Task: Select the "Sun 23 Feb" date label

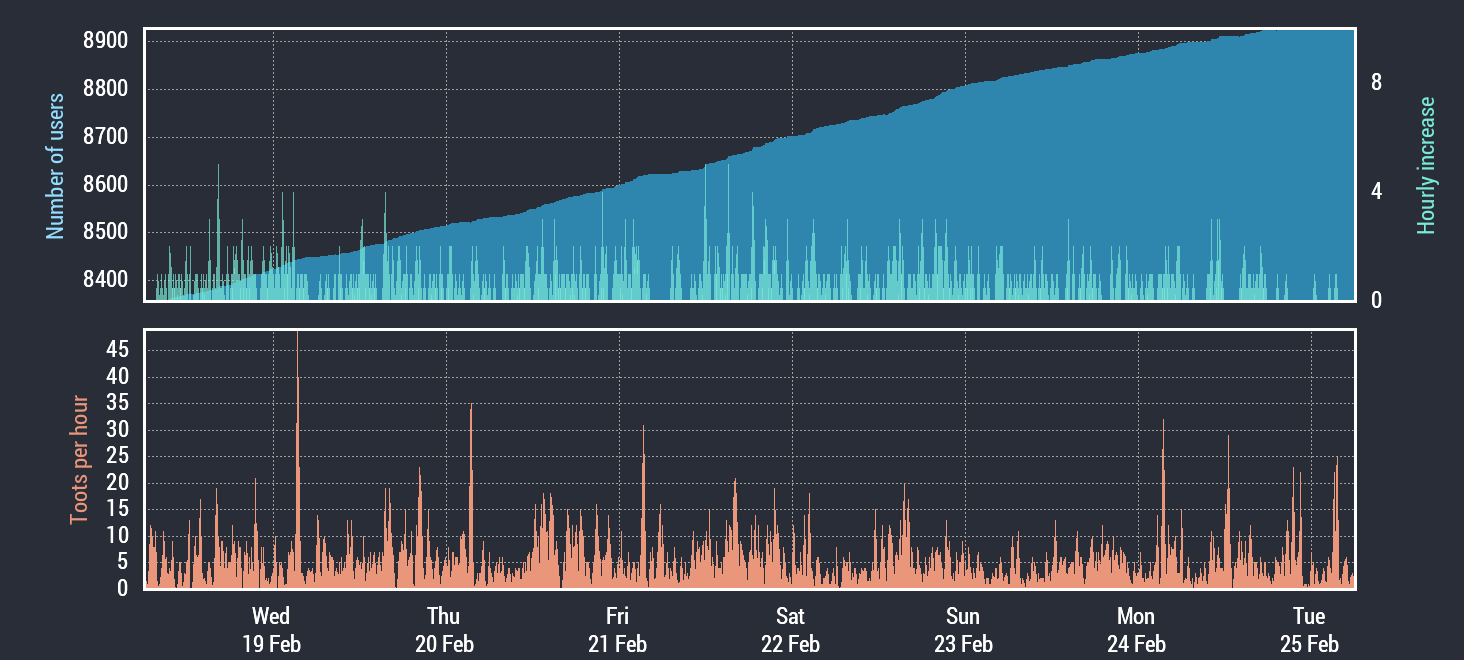Action: pos(963,629)
